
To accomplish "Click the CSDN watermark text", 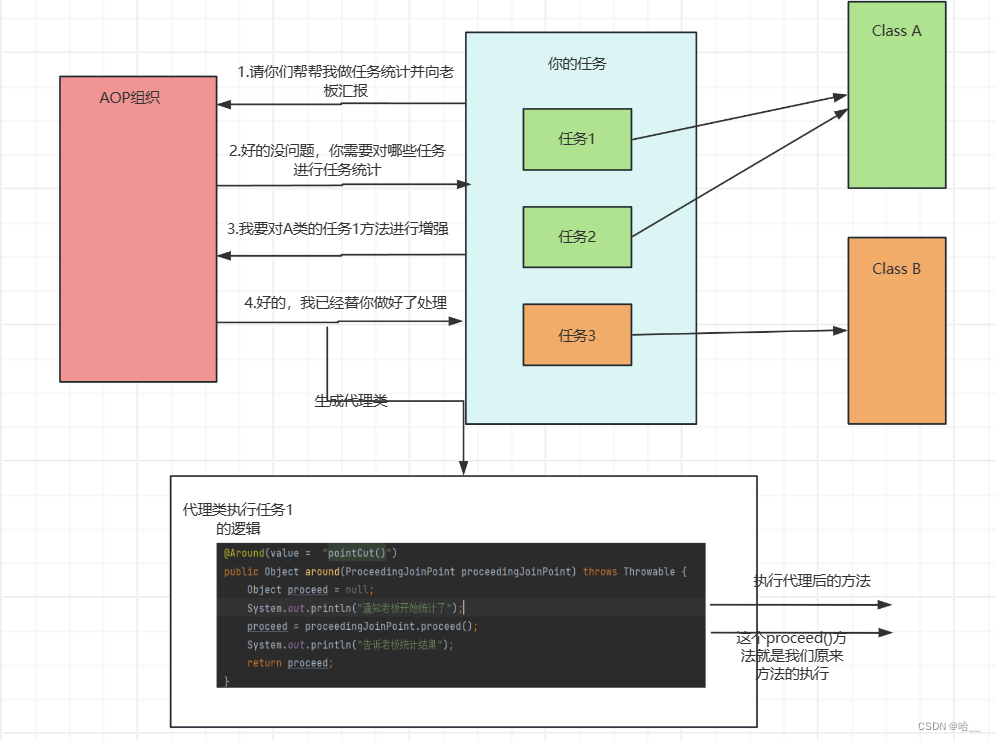I will pyautogui.click(x=949, y=726).
